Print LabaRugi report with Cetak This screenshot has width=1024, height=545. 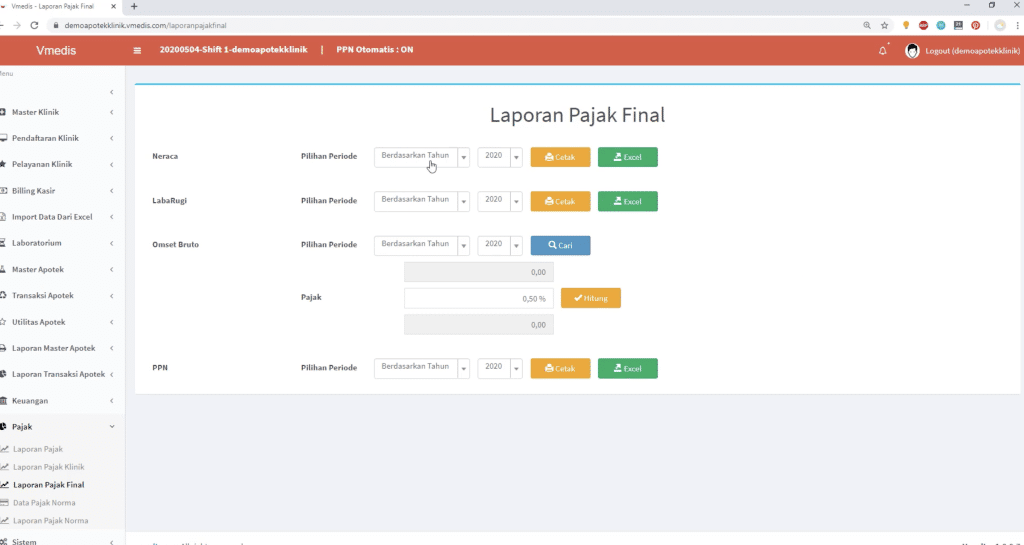(x=560, y=202)
